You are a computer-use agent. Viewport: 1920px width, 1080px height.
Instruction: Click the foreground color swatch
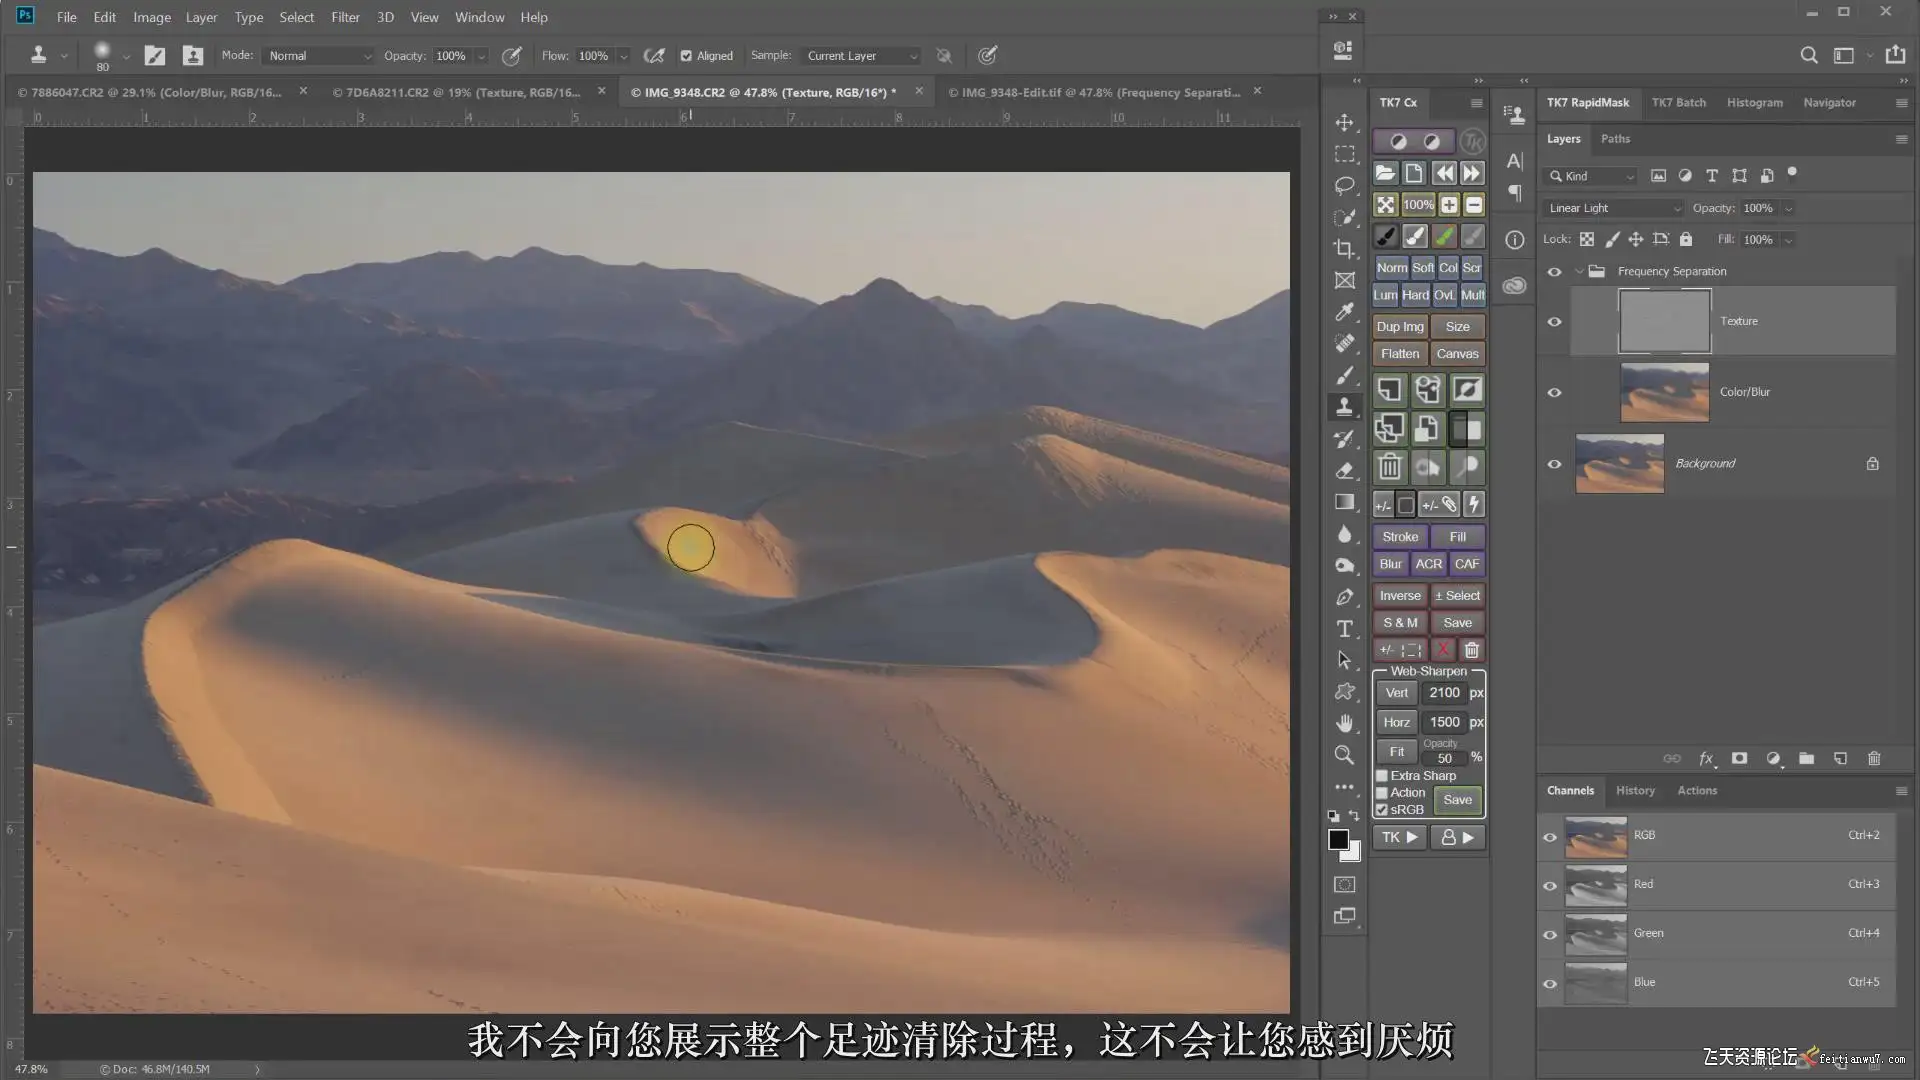click(1338, 840)
